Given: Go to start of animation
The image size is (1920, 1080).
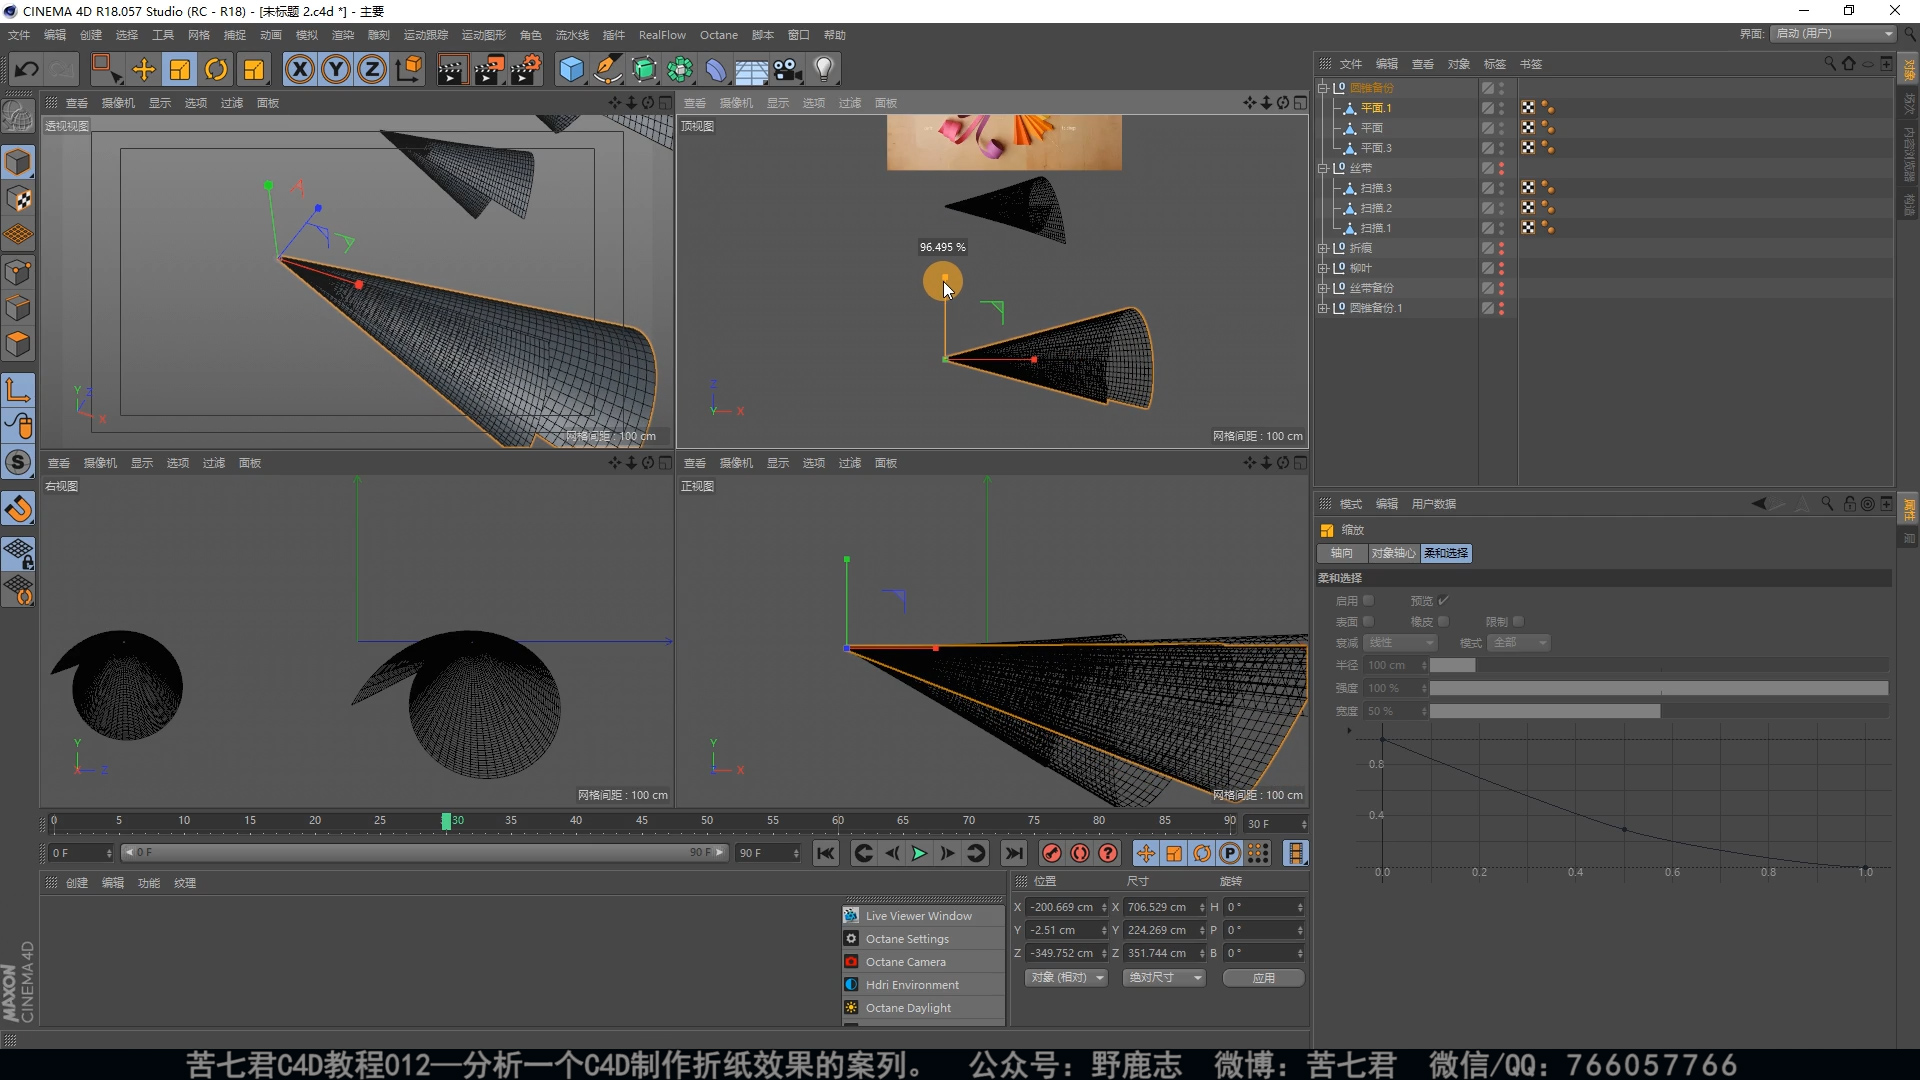Looking at the screenshot, I should coord(825,853).
